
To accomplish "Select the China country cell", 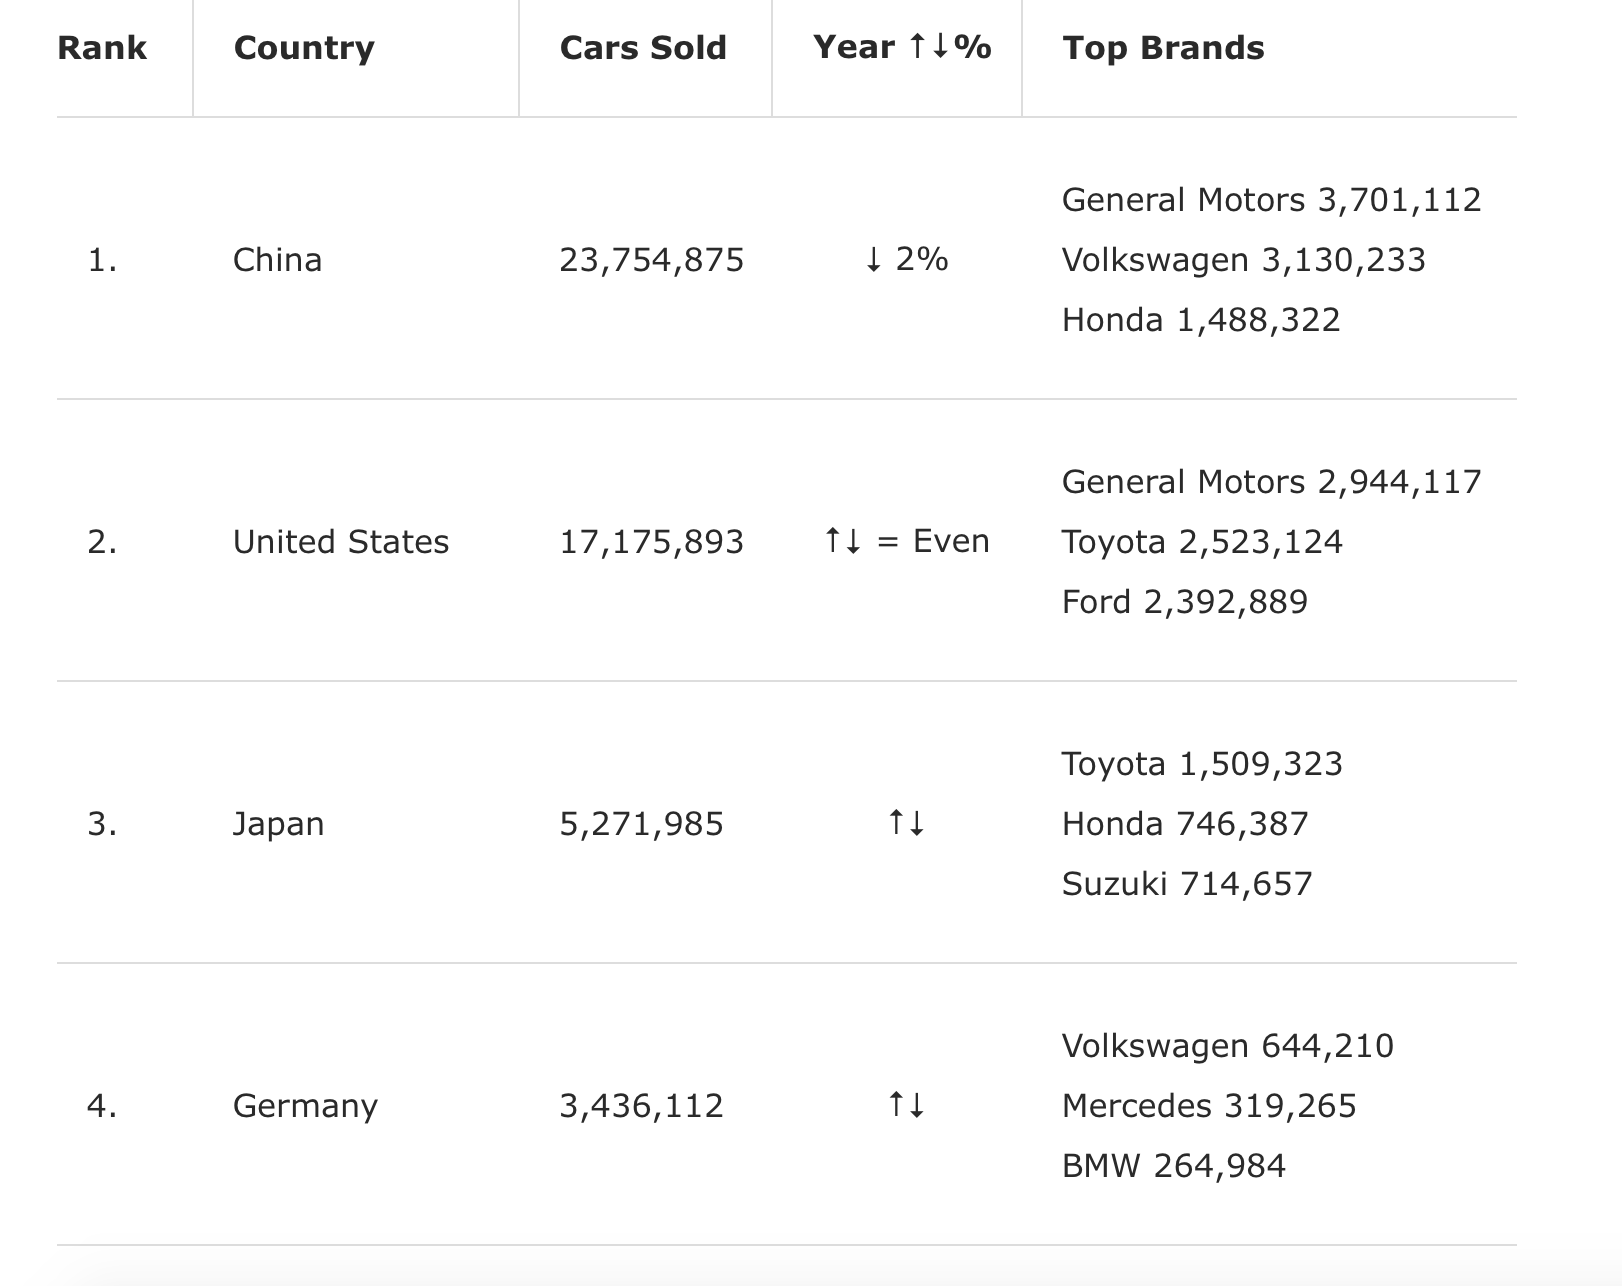I will tap(277, 260).
